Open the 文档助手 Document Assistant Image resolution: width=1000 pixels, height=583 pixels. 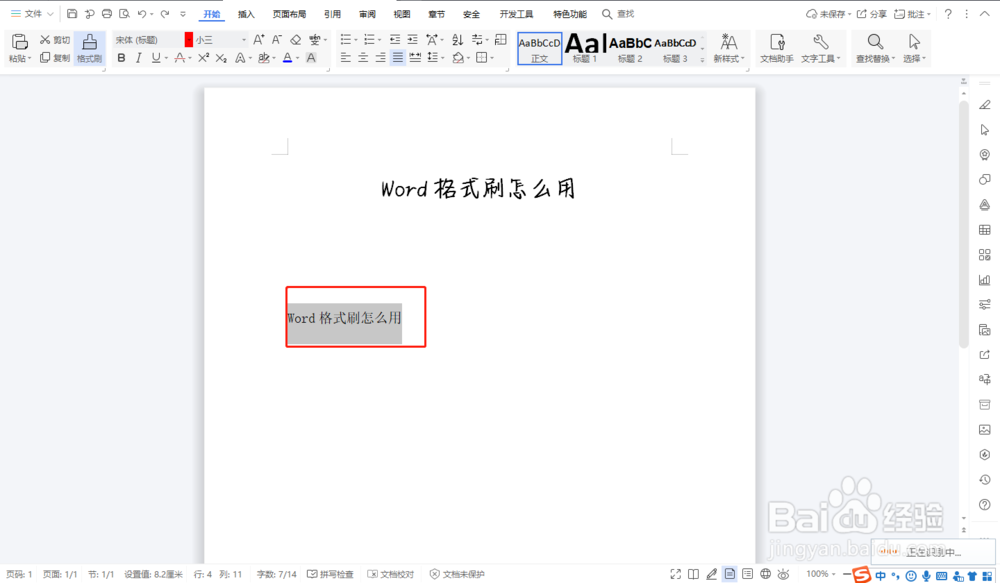point(778,49)
